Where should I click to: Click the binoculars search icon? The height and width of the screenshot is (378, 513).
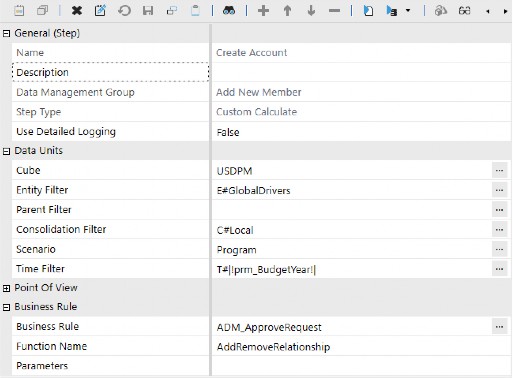(229, 11)
